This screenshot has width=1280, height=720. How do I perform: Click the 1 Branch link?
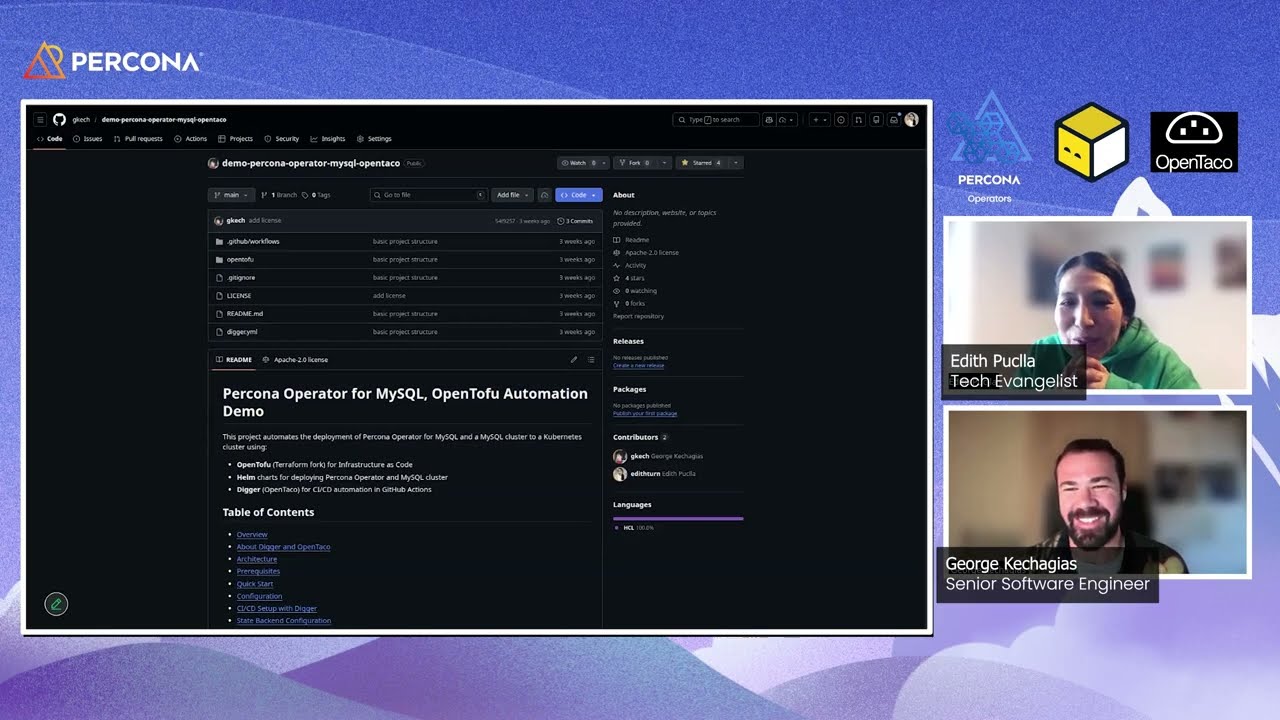279,195
